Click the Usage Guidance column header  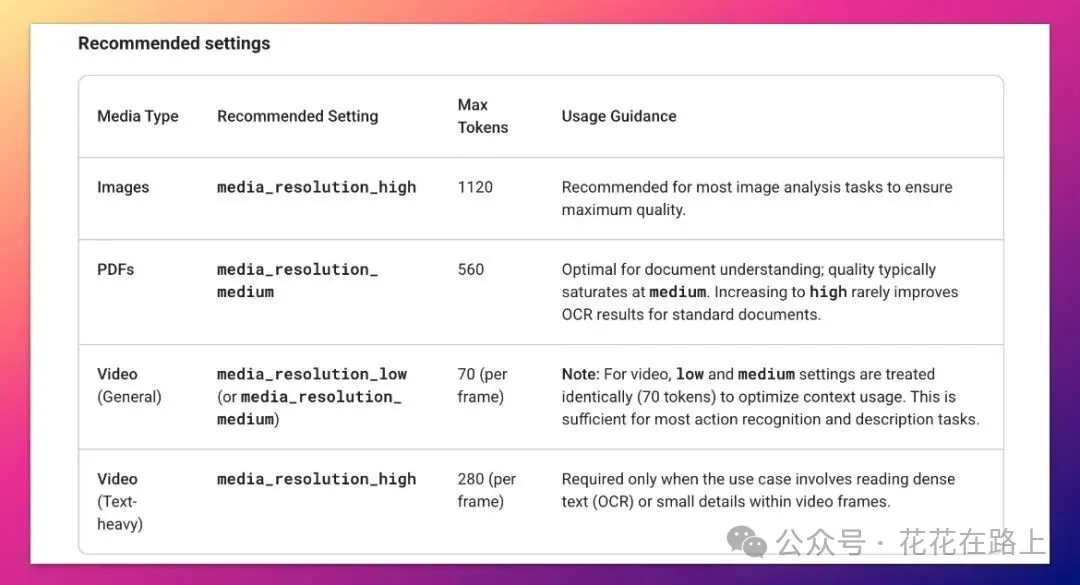pos(619,116)
